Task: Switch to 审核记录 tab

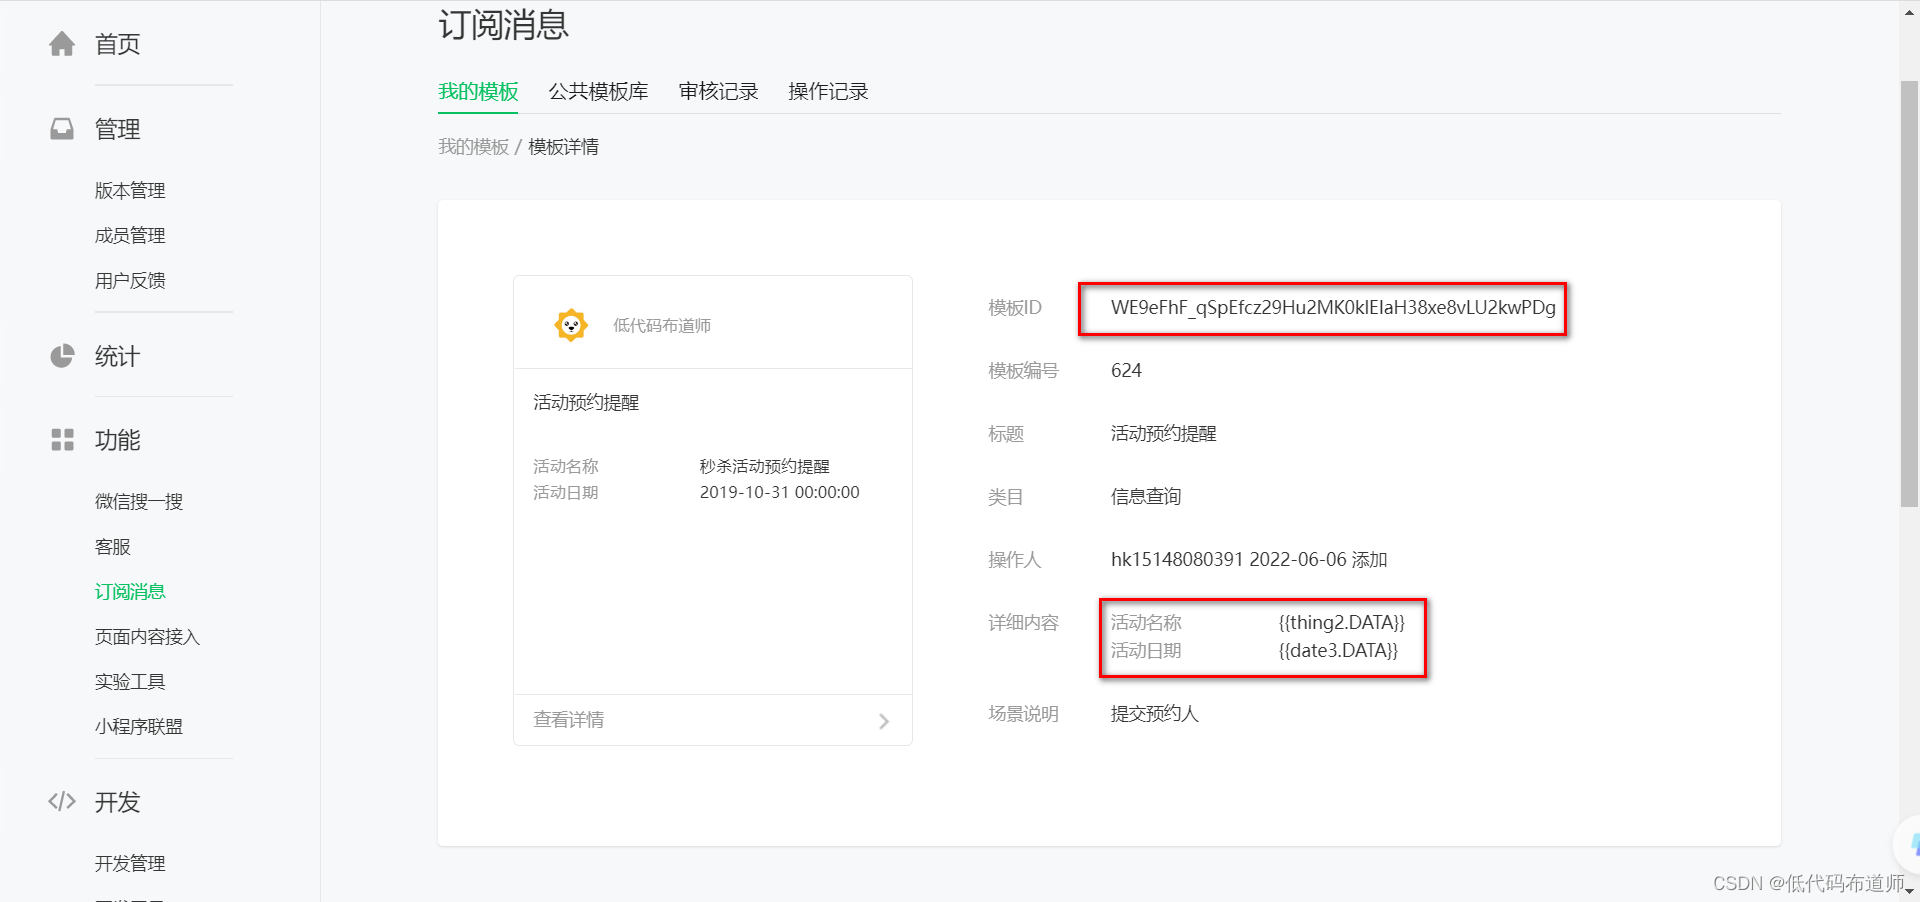Action: click(x=718, y=91)
